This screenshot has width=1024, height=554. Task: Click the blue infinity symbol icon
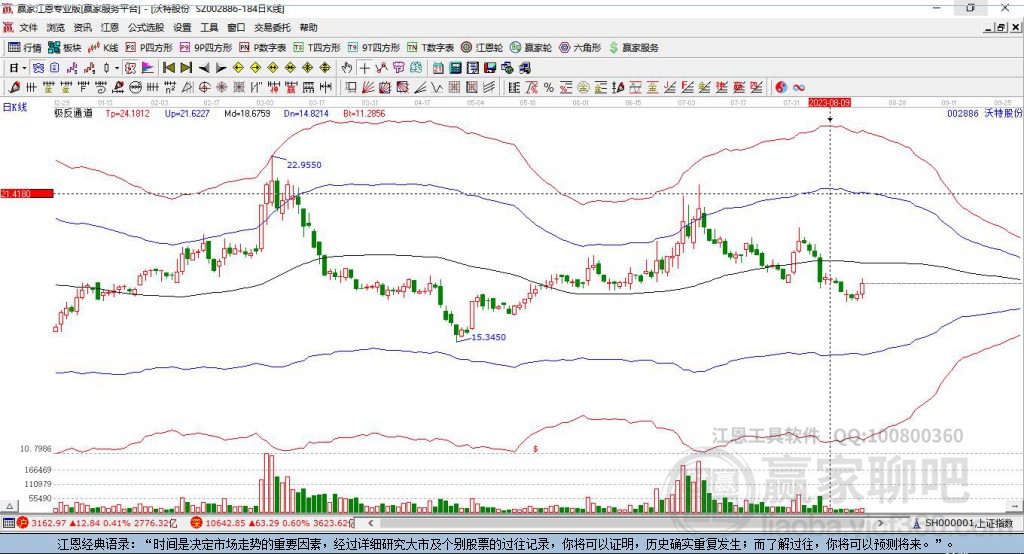799,88
